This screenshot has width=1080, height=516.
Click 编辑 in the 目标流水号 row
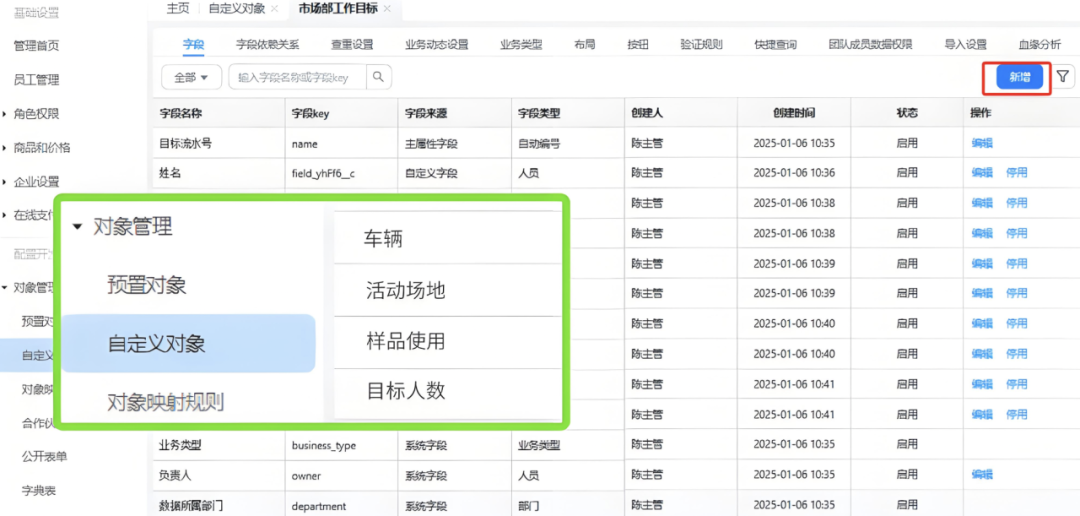[x=982, y=143]
